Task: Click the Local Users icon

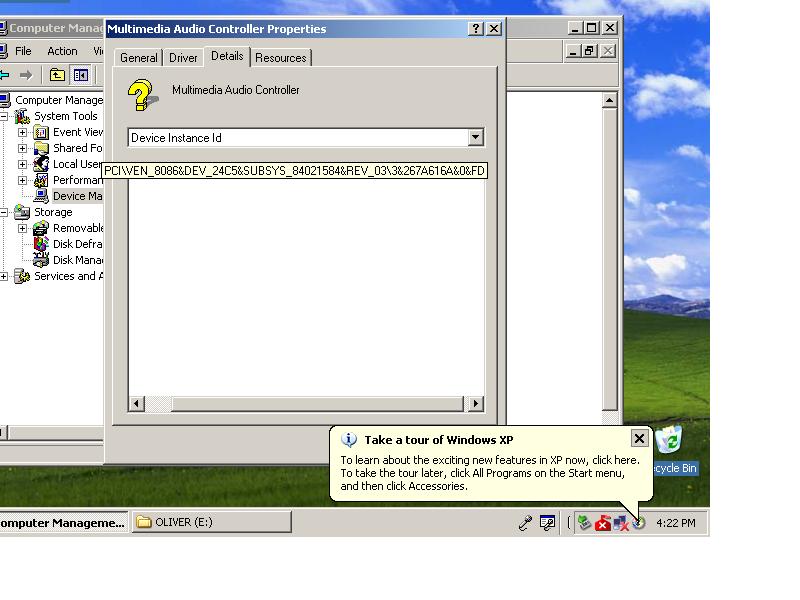Action: (x=41, y=164)
